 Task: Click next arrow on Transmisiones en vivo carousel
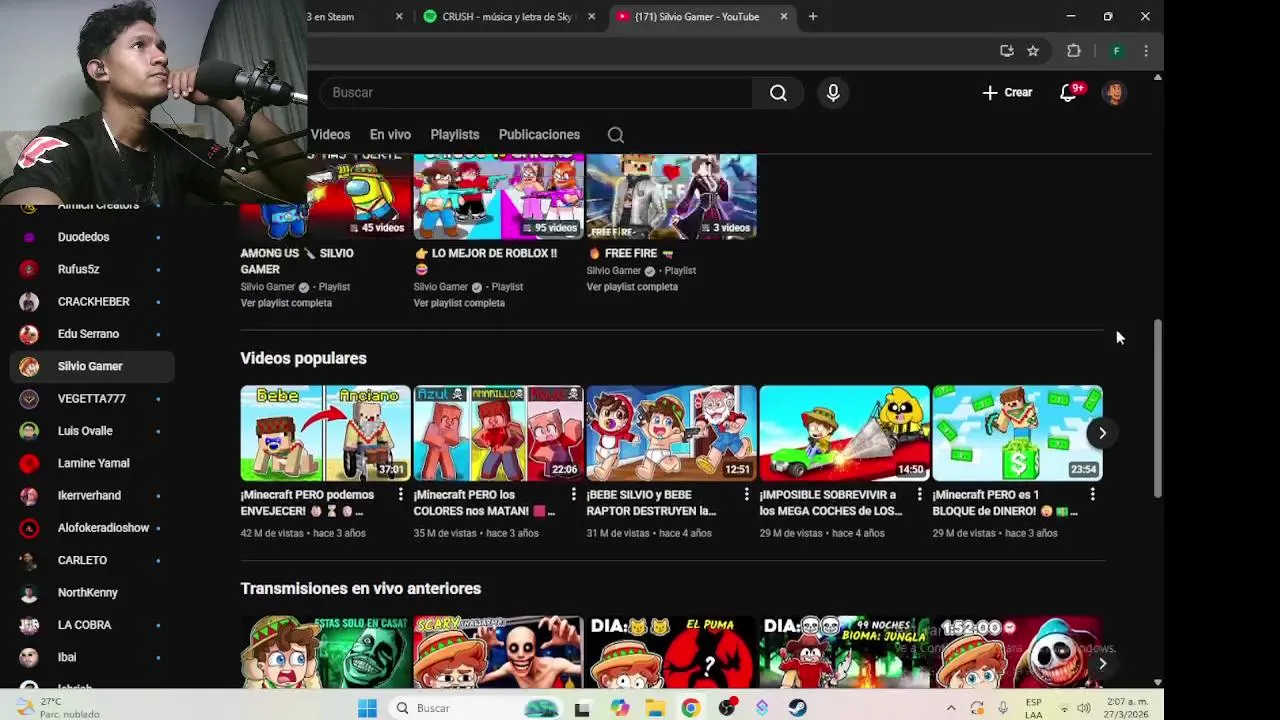[1102, 663]
